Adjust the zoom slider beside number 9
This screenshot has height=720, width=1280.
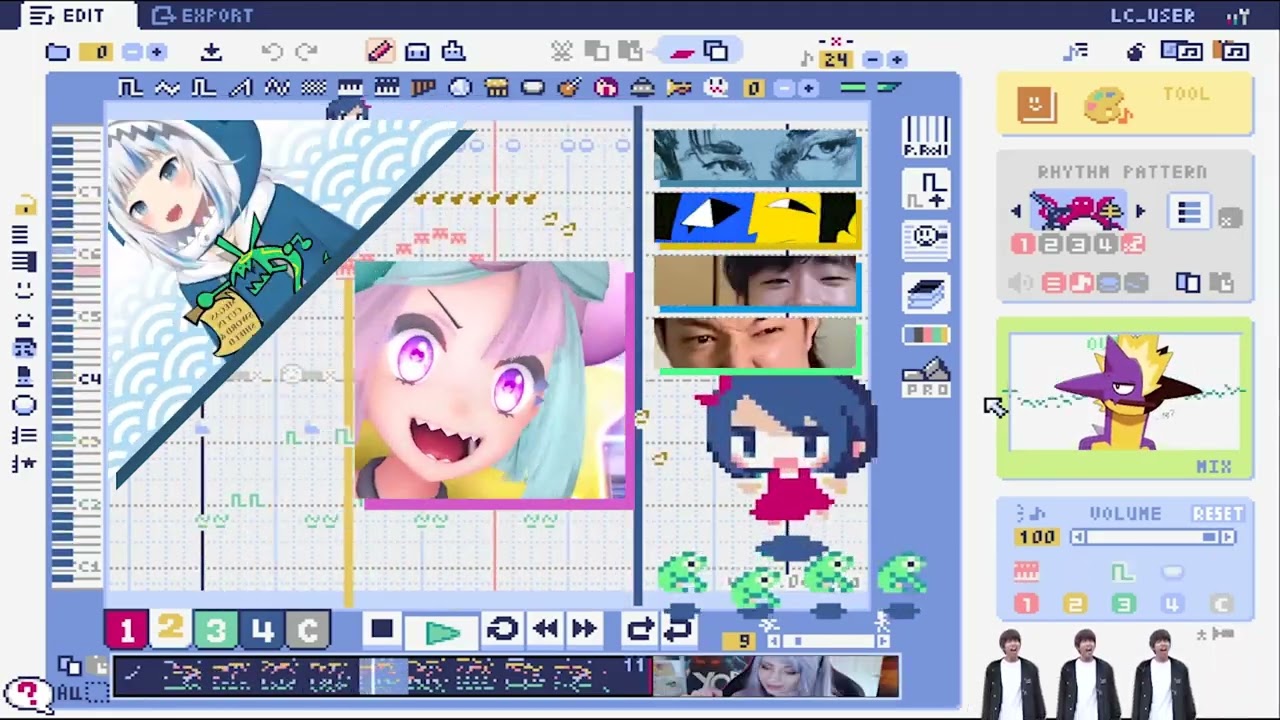tap(826, 641)
